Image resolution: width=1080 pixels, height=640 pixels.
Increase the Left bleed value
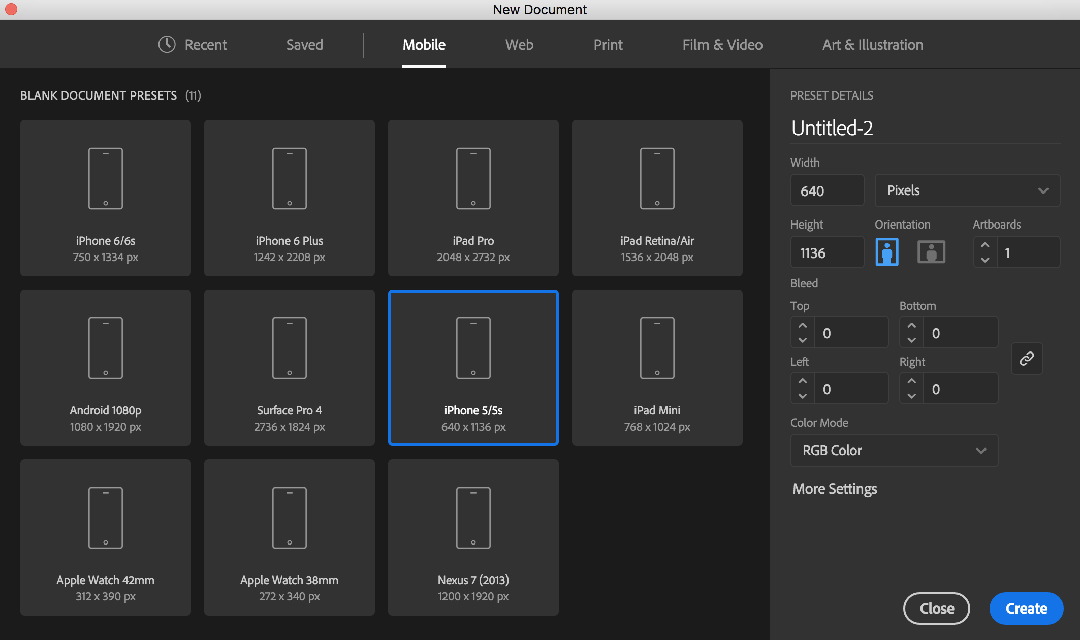(802, 382)
